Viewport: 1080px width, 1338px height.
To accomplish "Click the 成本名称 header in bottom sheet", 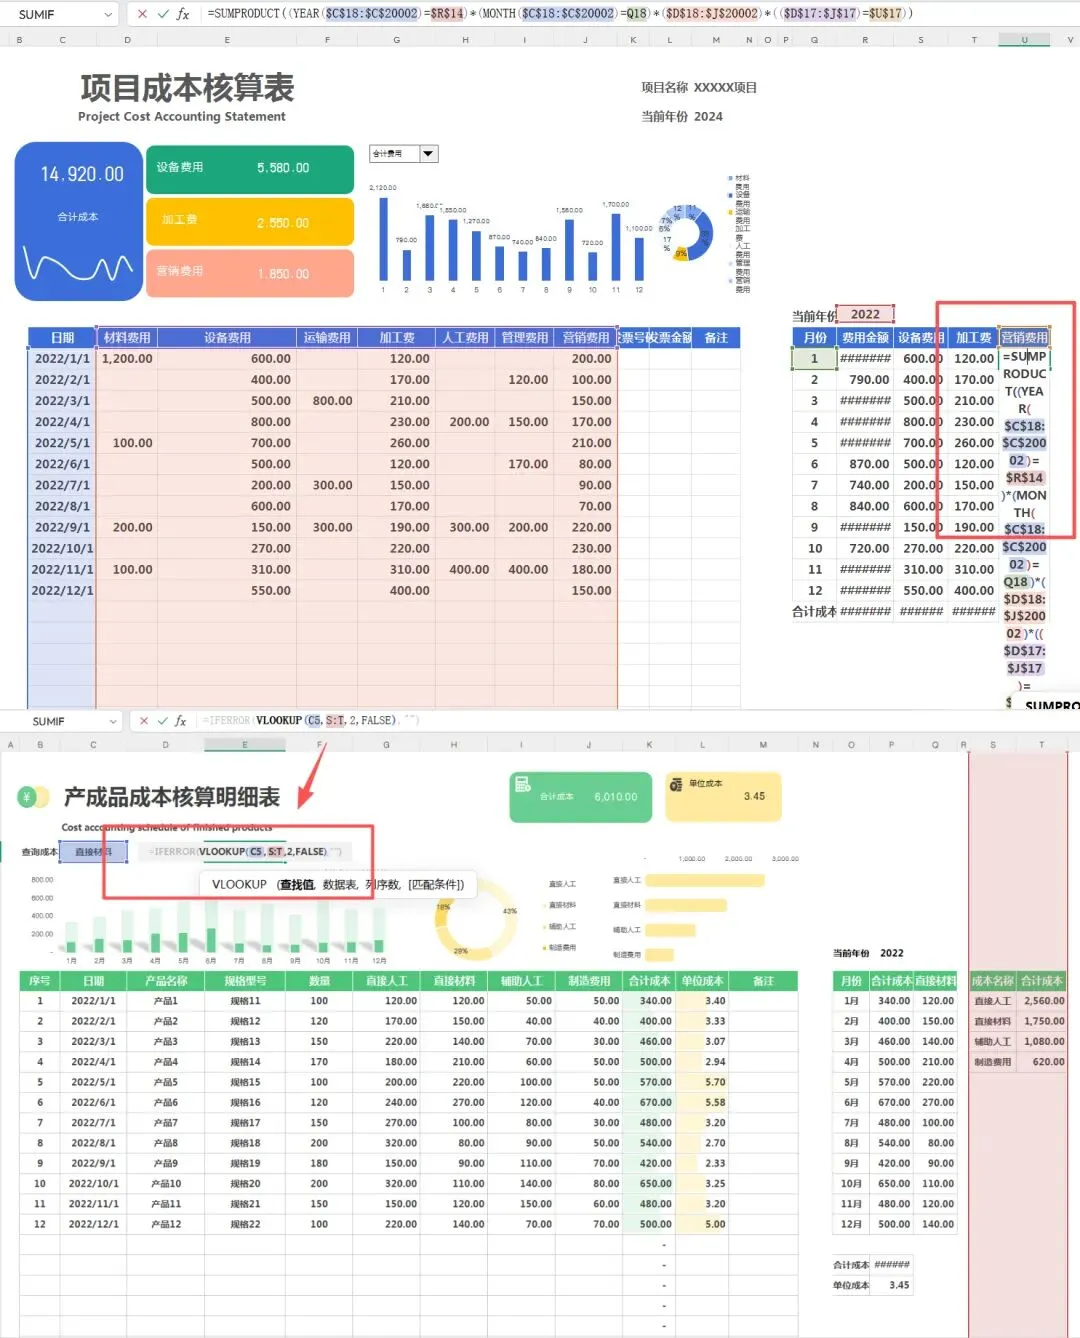I will click(x=992, y=981).
